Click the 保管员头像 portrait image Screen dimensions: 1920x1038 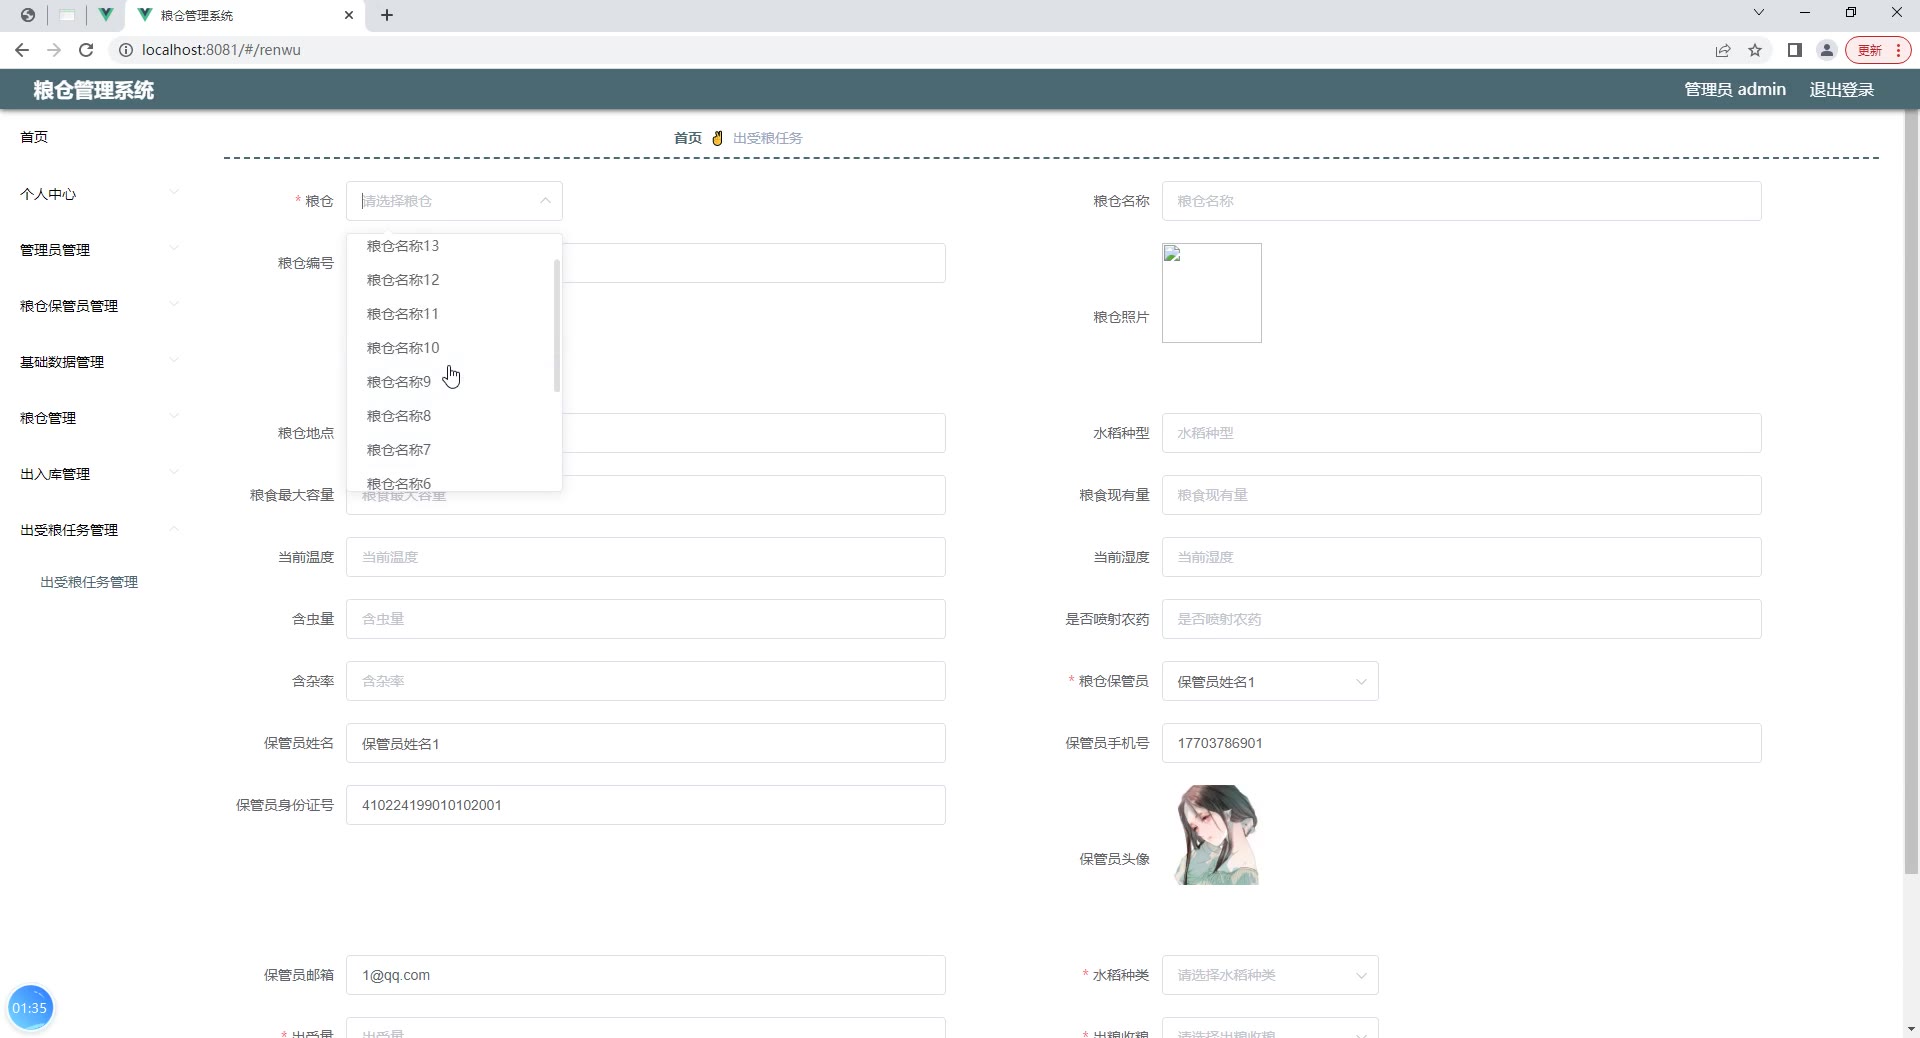pos(1217,835)
